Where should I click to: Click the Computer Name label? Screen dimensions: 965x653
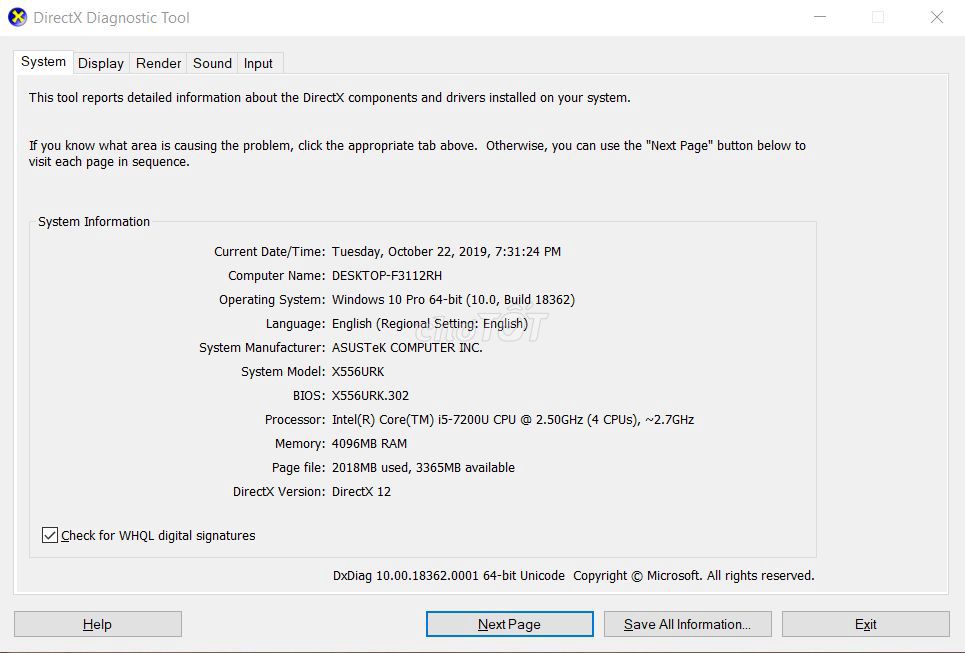click(277, 276)
